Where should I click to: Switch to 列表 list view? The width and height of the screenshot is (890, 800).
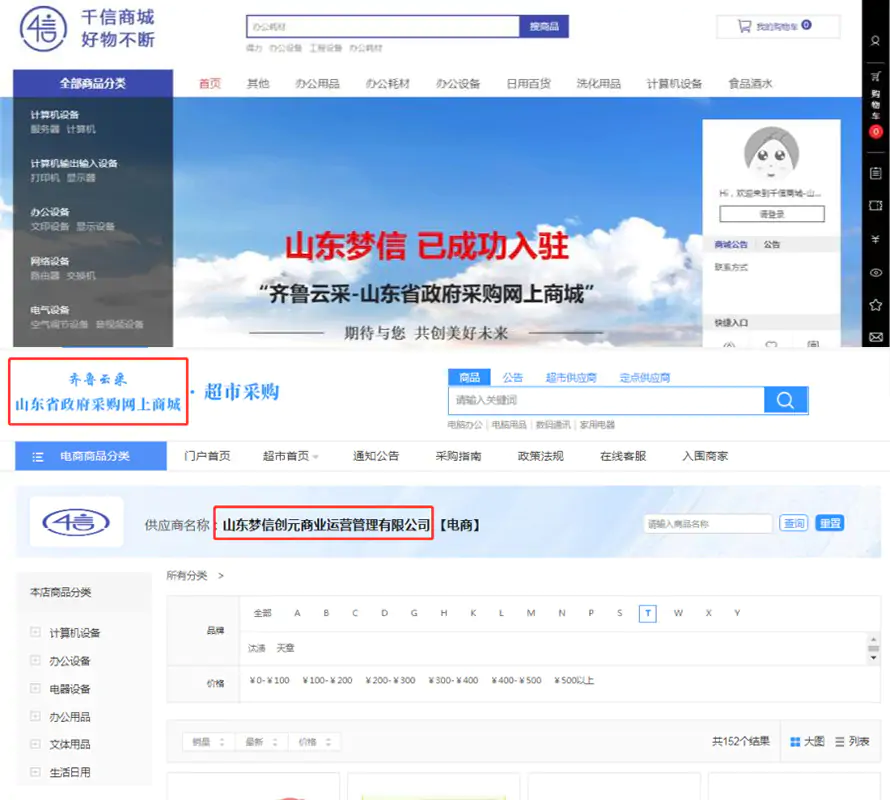coord(852,742)
